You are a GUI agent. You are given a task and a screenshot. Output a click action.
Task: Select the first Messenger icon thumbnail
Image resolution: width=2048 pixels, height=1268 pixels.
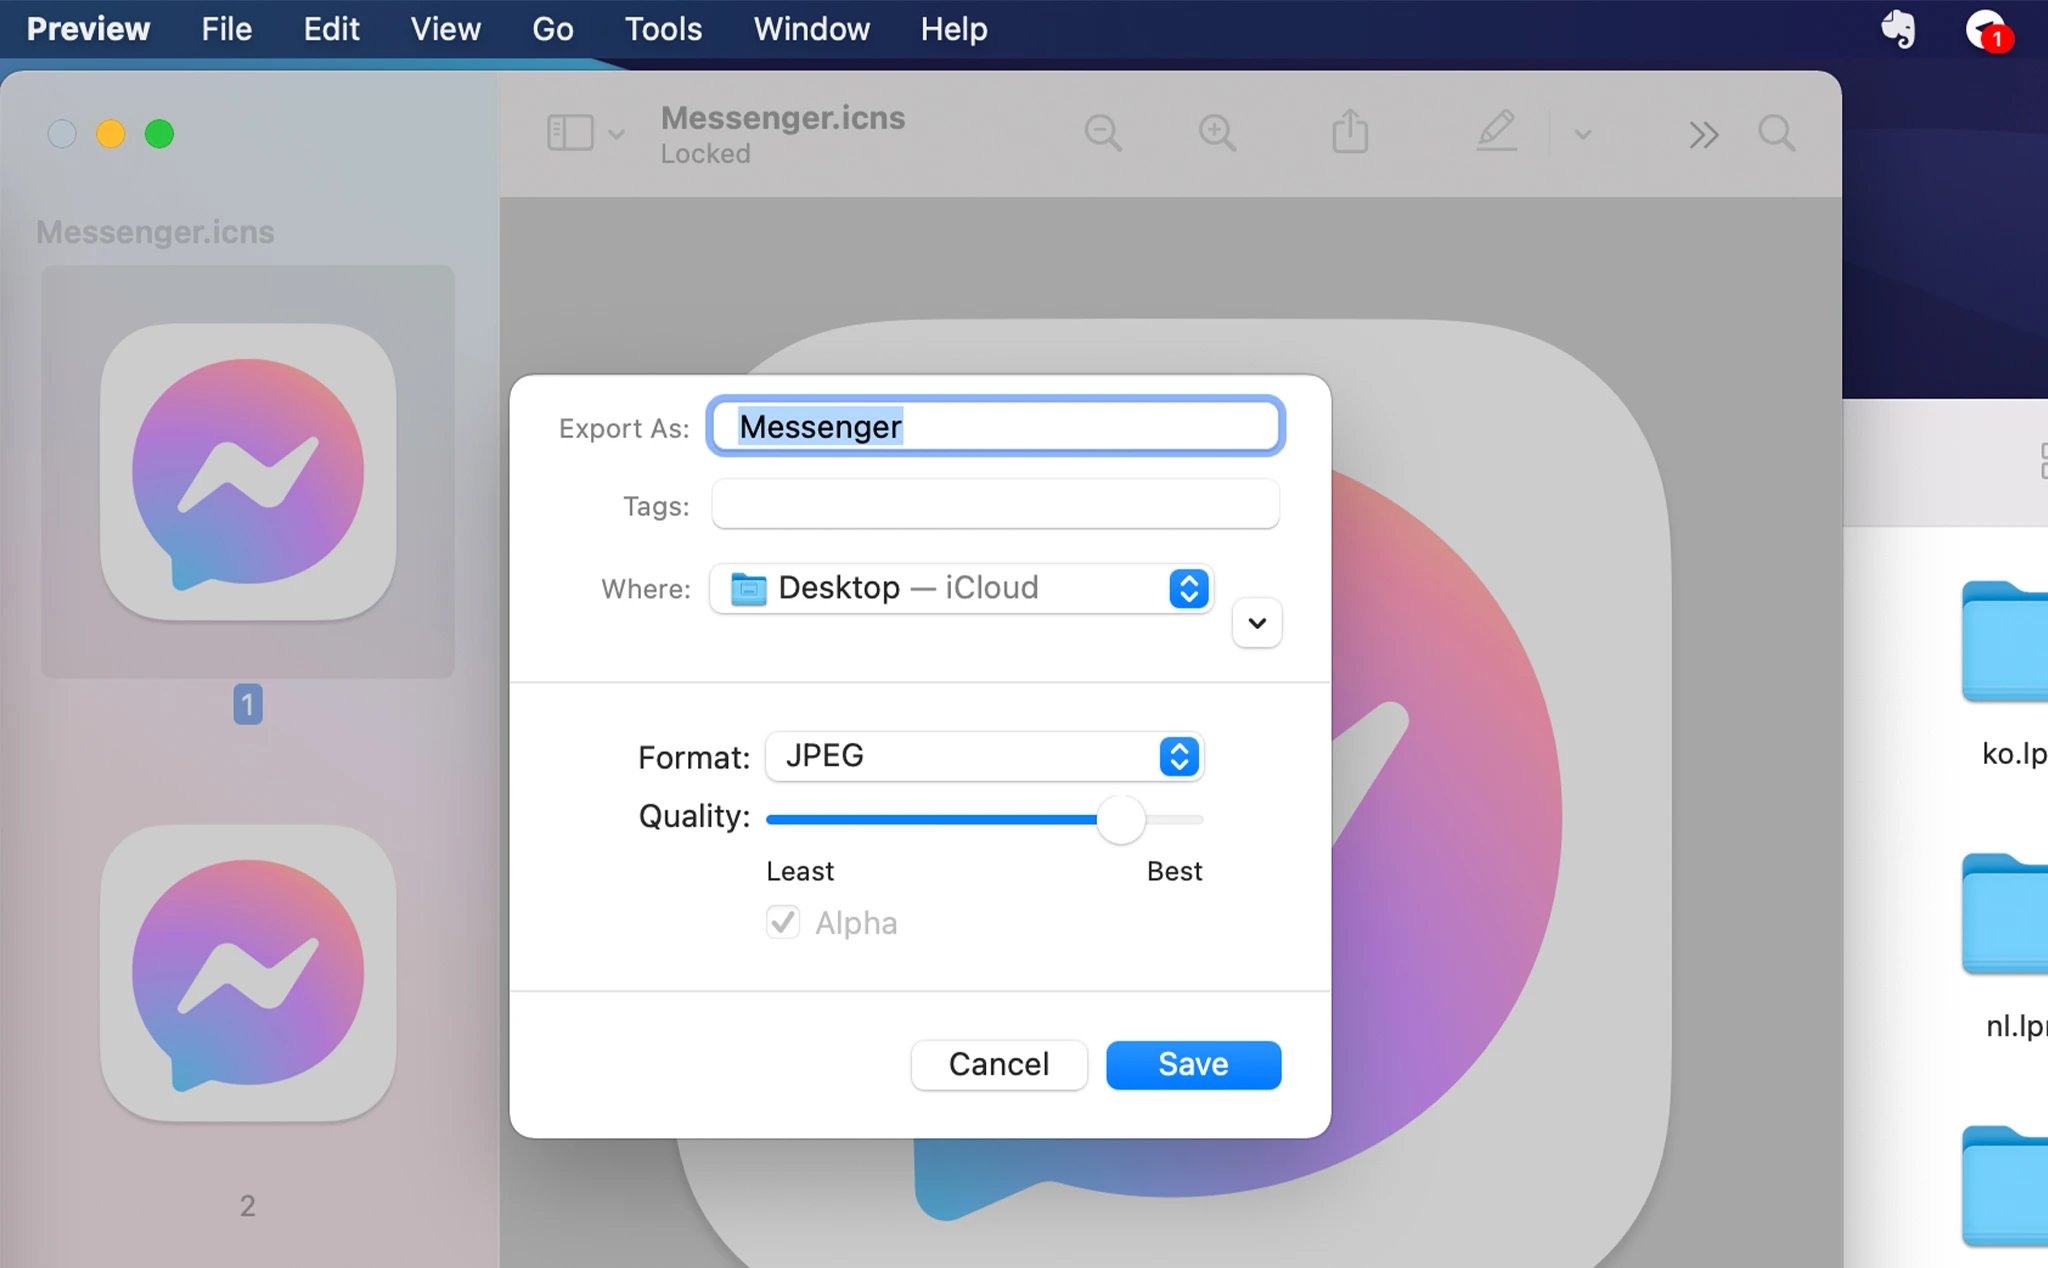click(248, 471)
